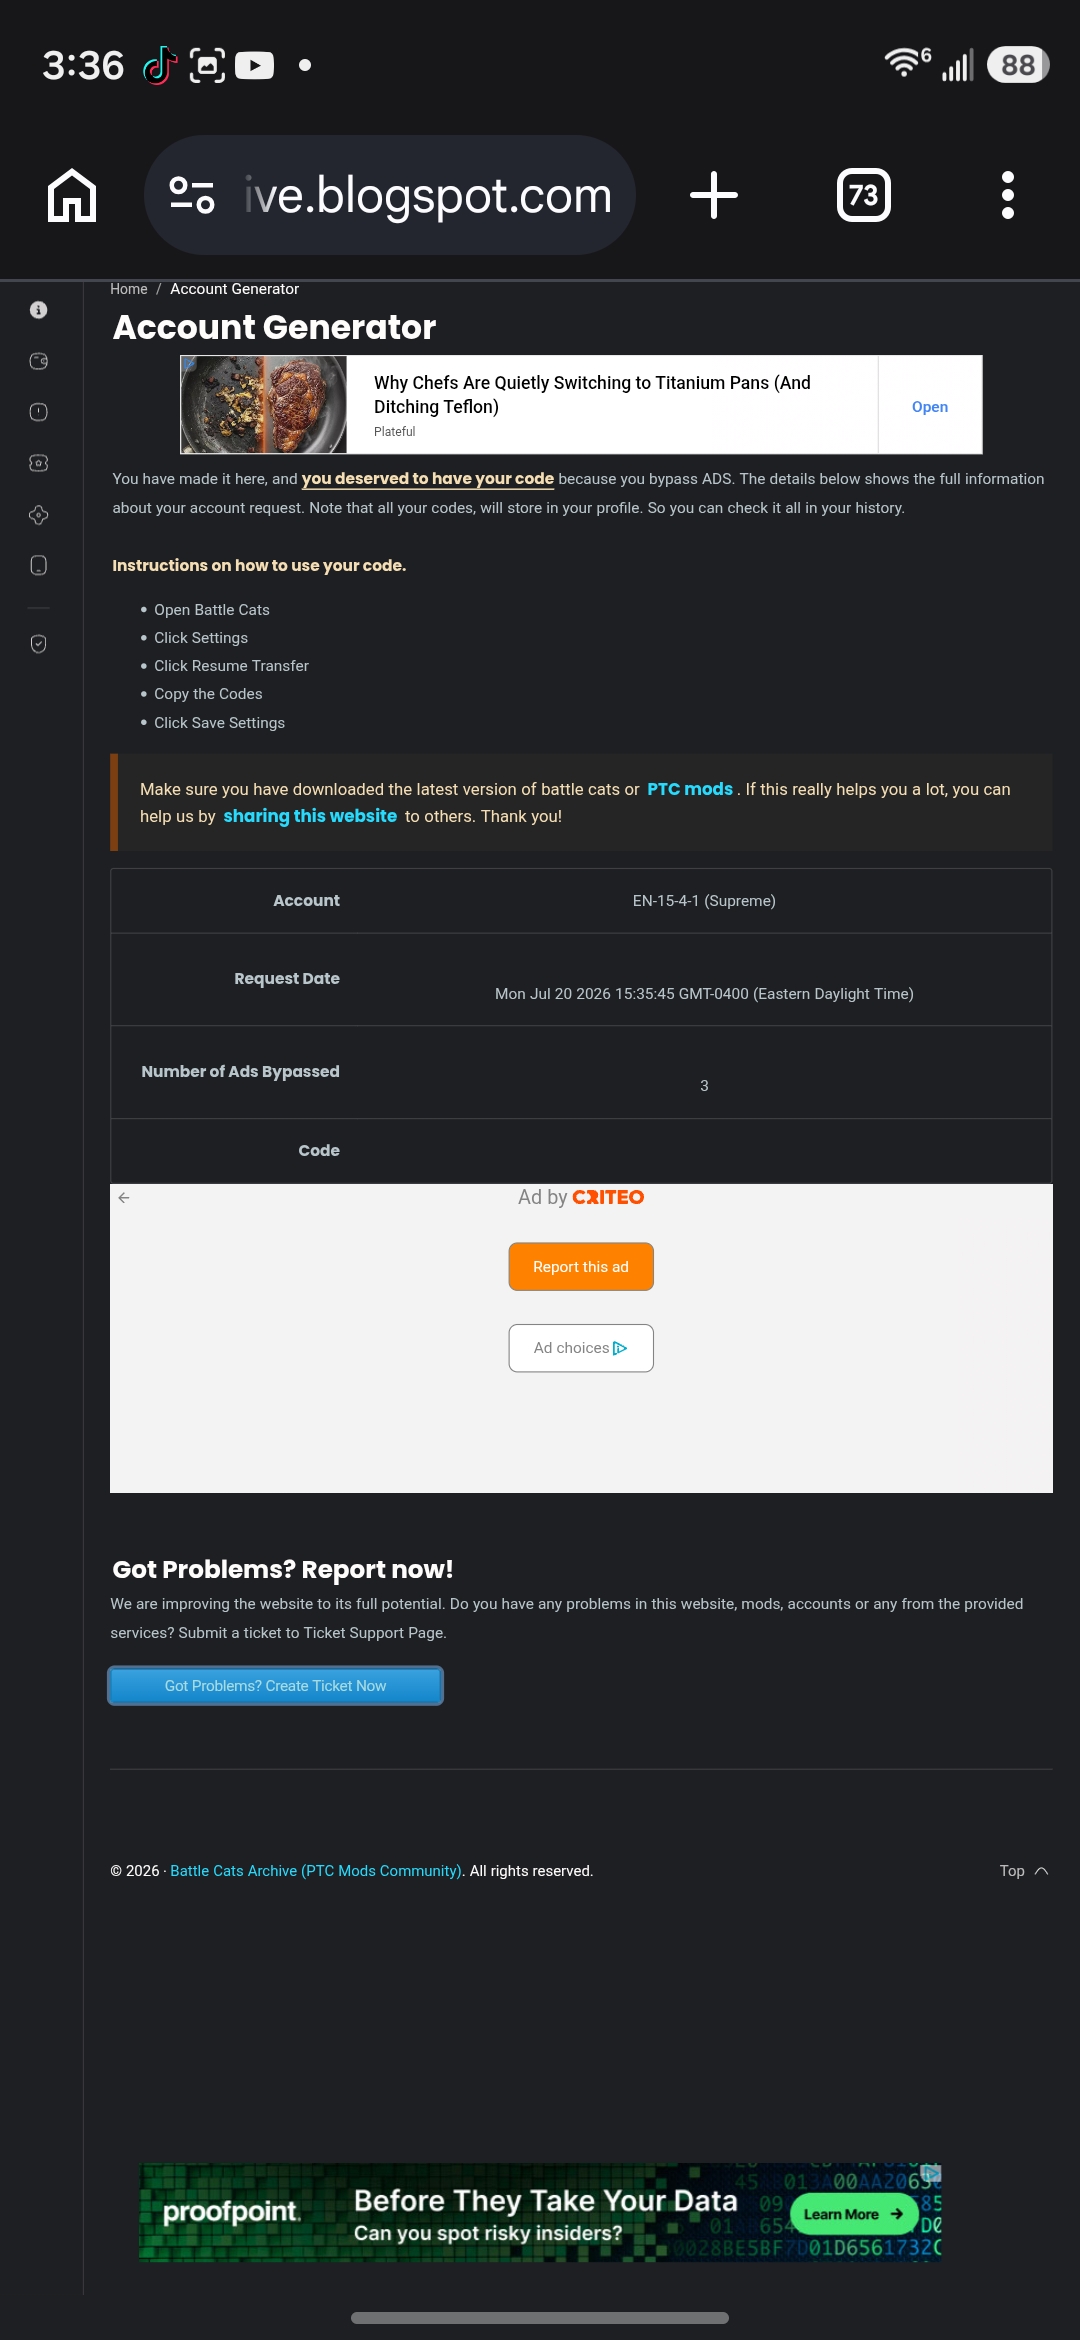The height and width of the screenshot is (2340, 1080).
Task: Open the phone device sidebar icon
Action: [39, 566]
